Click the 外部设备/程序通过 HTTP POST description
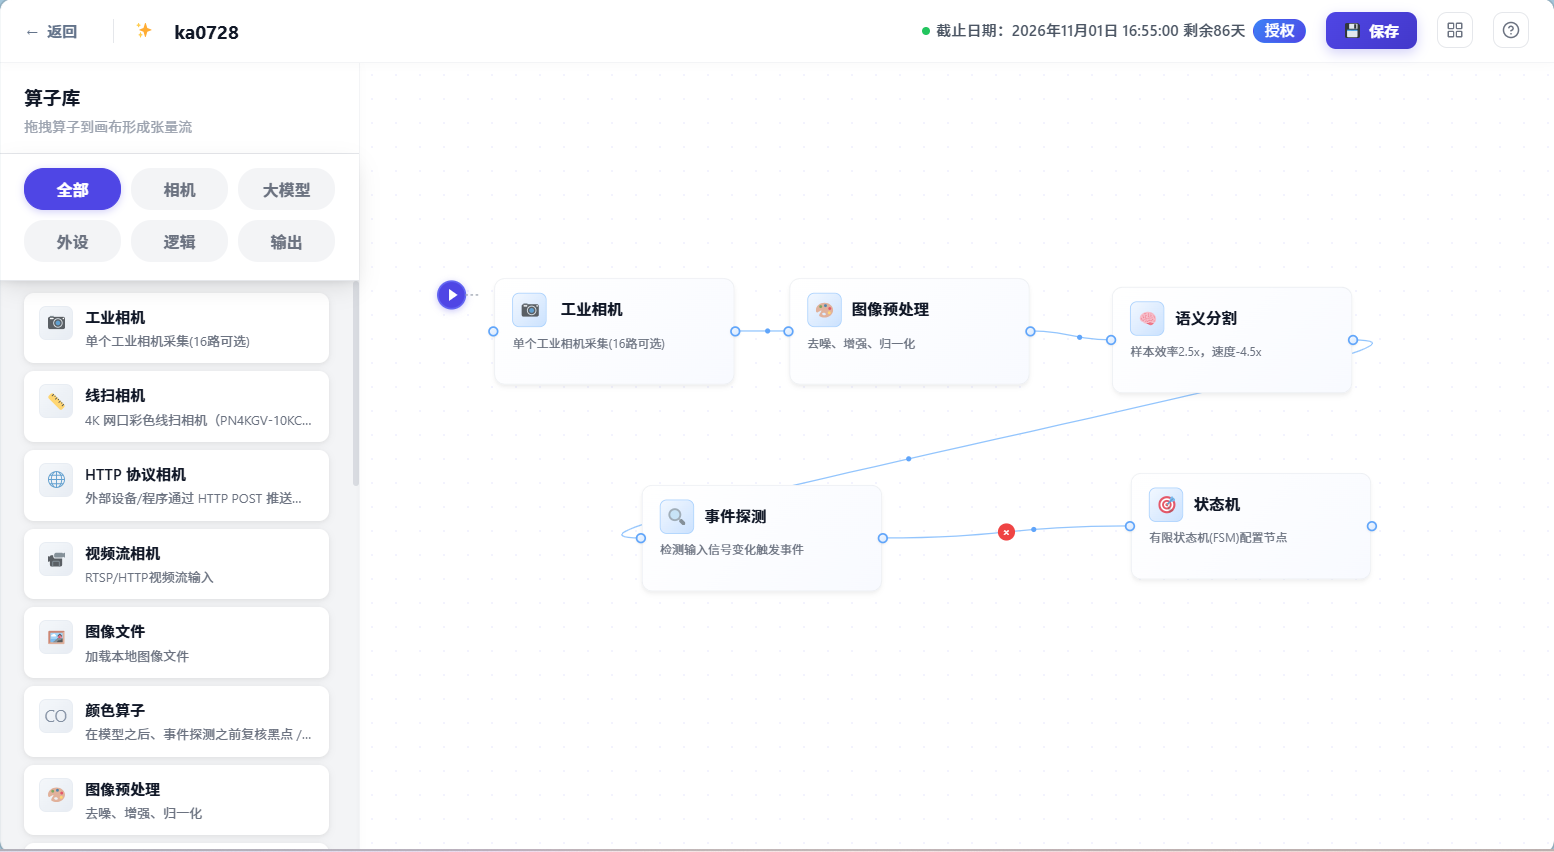 click(x=193, y=498)
